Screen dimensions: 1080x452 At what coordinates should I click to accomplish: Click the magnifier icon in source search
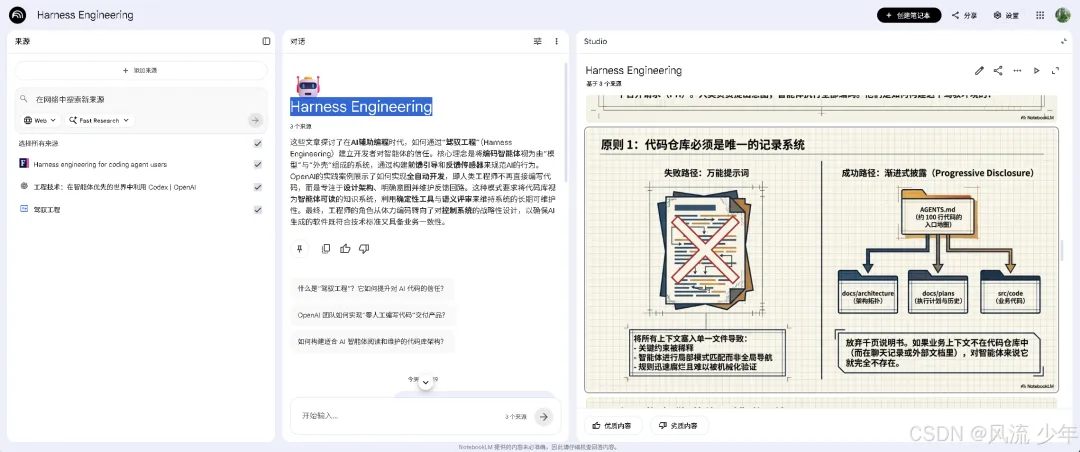23,99
